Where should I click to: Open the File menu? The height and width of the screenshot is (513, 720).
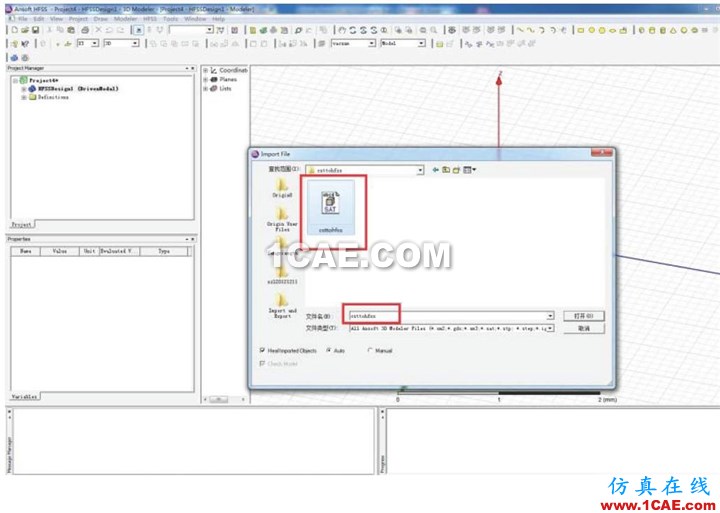(x=22, y=19)
